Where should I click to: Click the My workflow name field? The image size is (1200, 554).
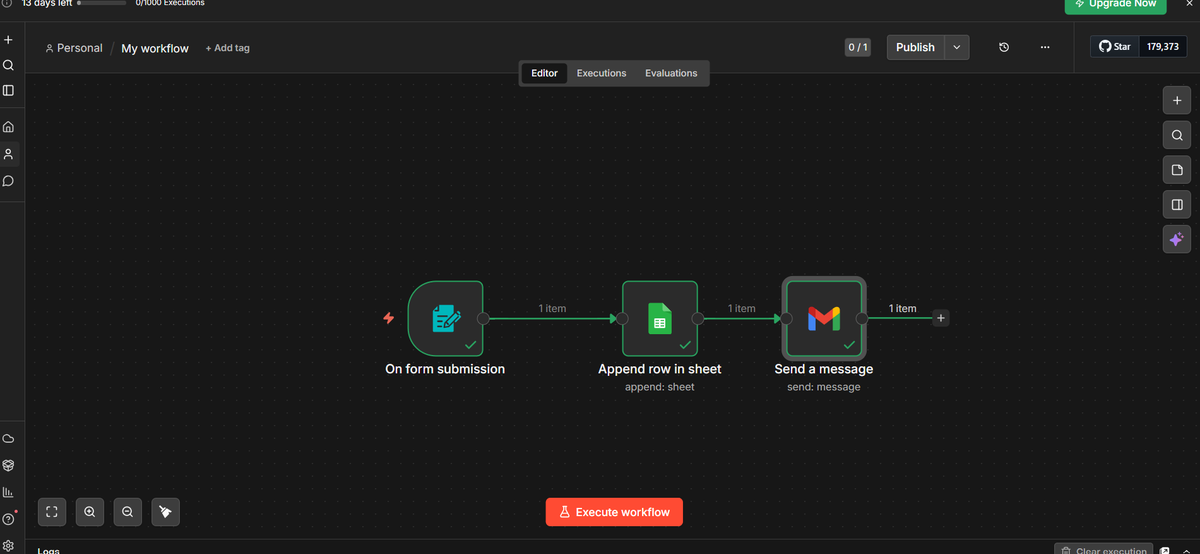[x=155, y=48]
